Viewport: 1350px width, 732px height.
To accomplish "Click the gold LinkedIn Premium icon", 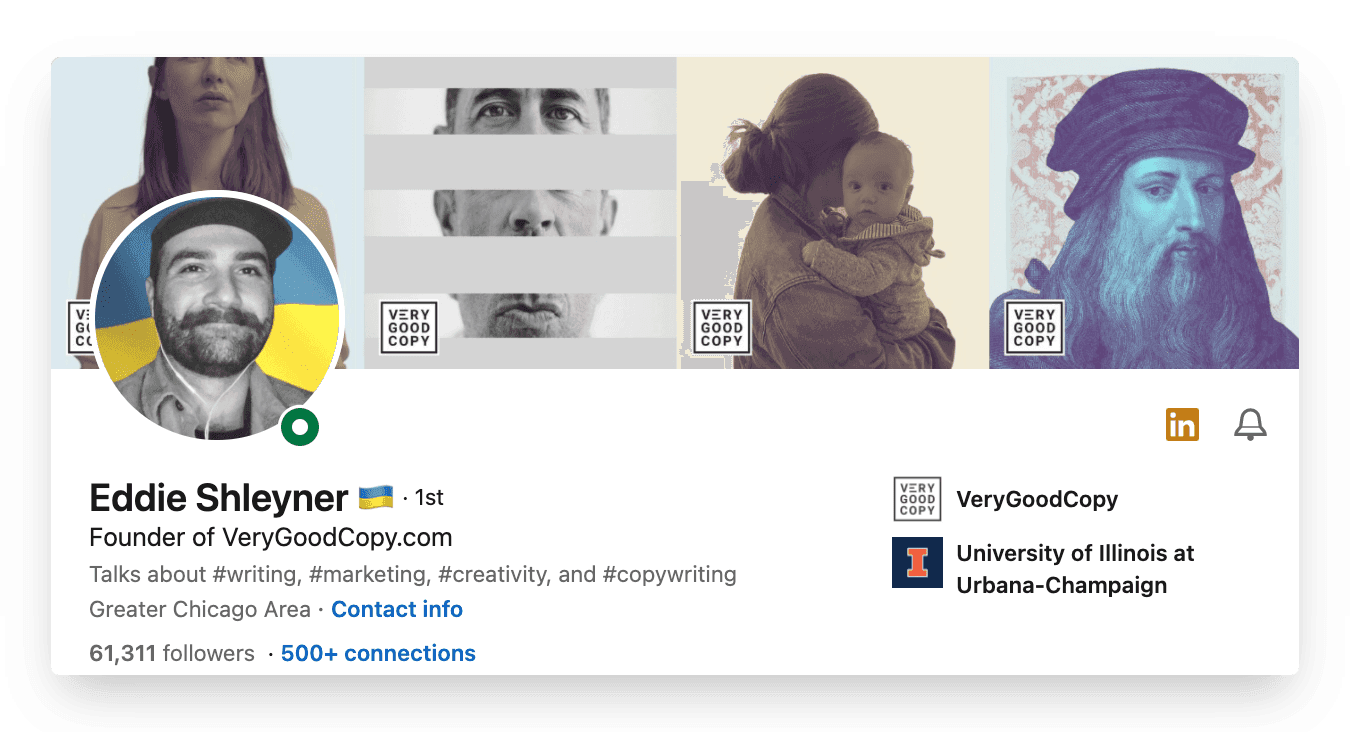I will click(1182, 425).
